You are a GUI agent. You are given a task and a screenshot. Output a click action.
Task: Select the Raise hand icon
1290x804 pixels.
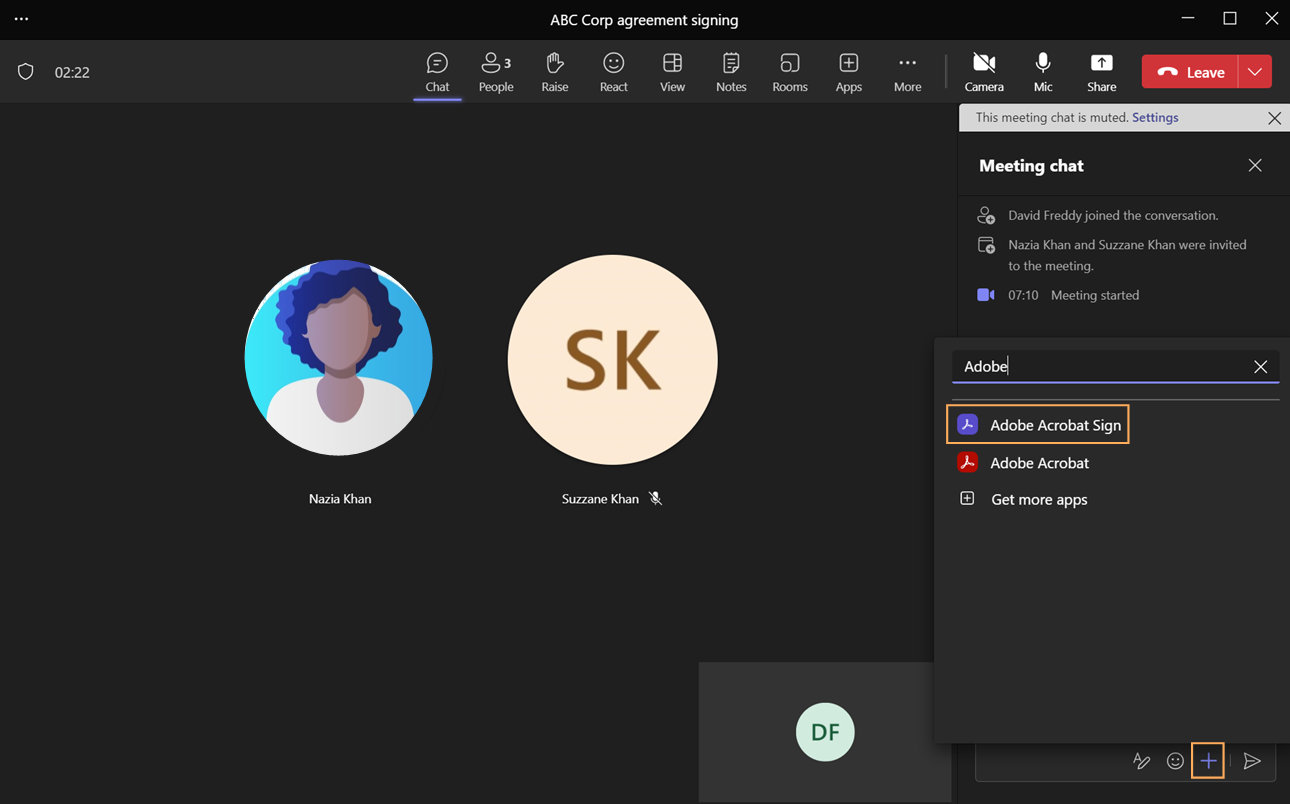554,71
